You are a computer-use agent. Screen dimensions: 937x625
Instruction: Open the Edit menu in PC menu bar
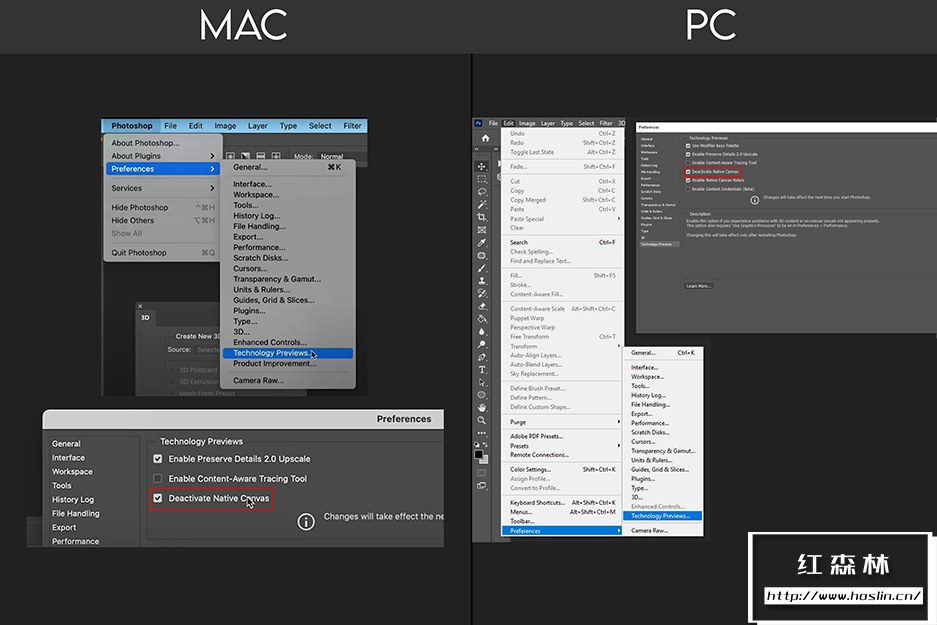click(x=508, y=123)
